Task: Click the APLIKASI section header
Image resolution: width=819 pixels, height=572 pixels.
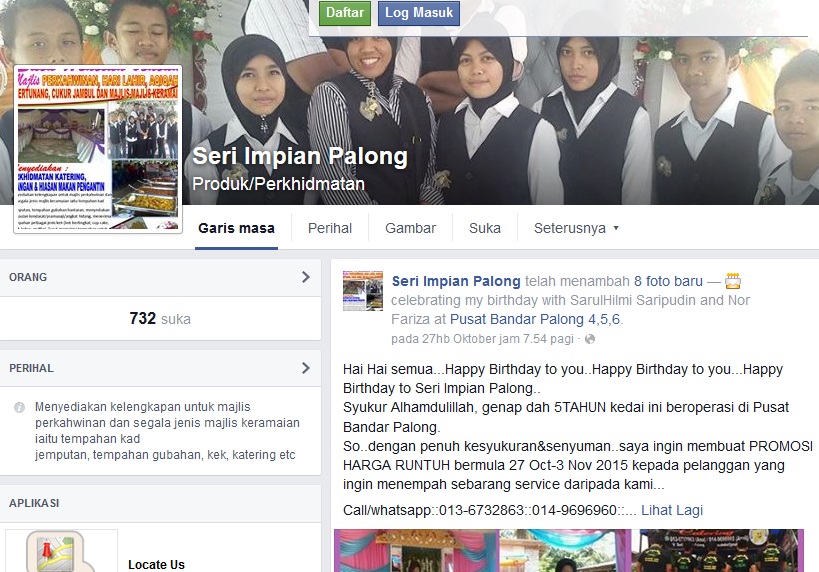Action: coord(160,504)
